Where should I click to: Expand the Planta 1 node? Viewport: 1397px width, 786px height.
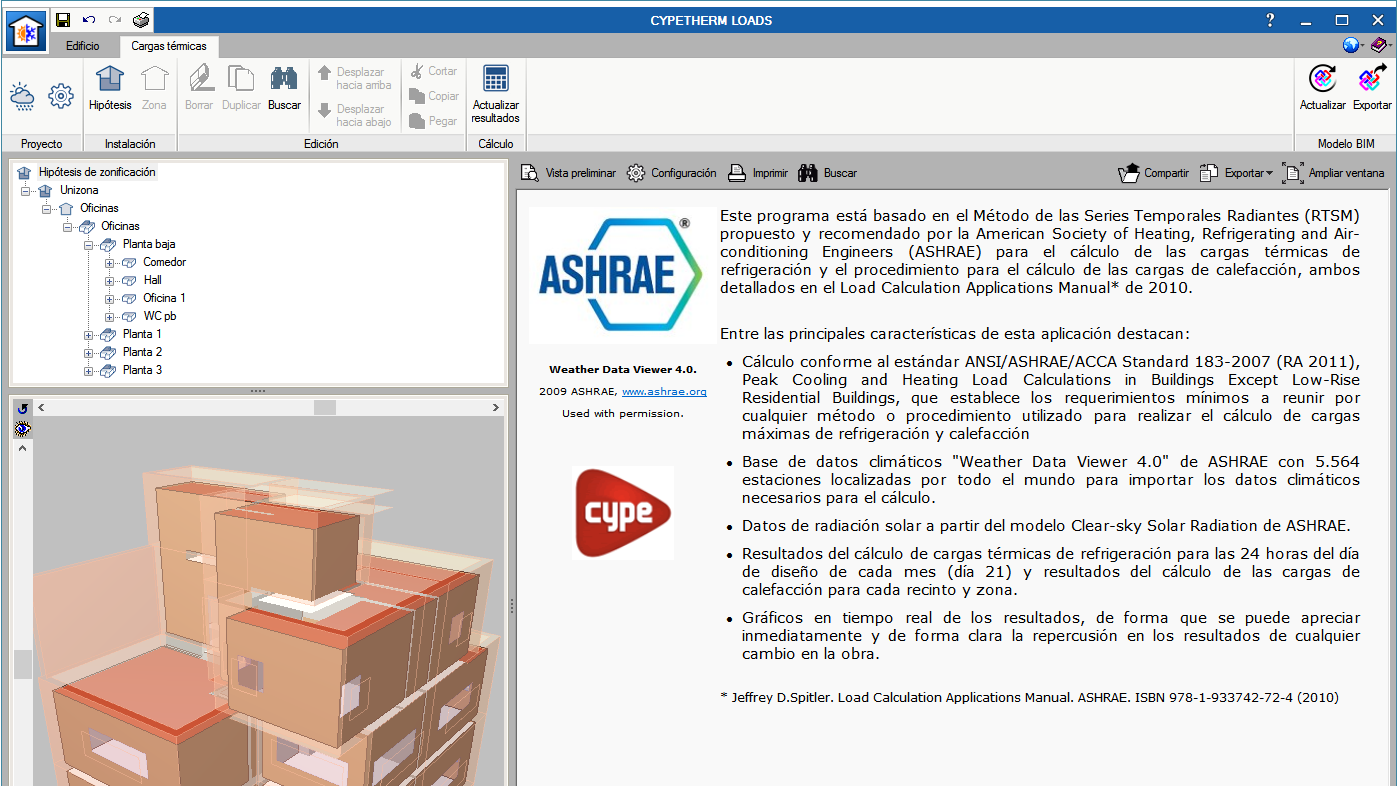pyautogui.click(x=89, y=334)
